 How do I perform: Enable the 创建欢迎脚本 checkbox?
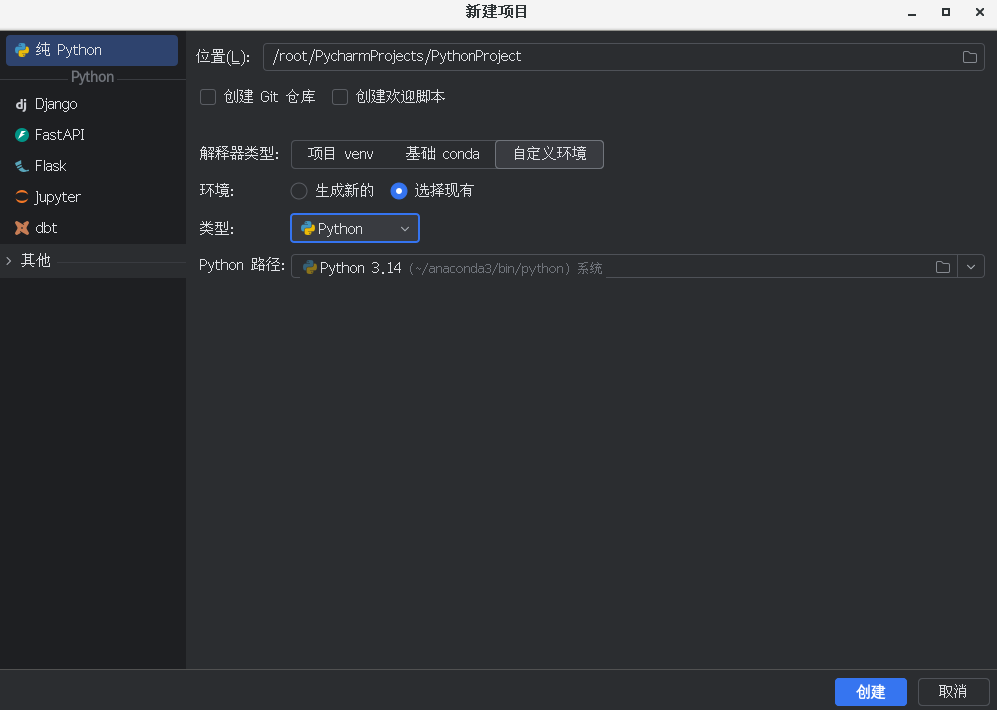click(340, 97)
